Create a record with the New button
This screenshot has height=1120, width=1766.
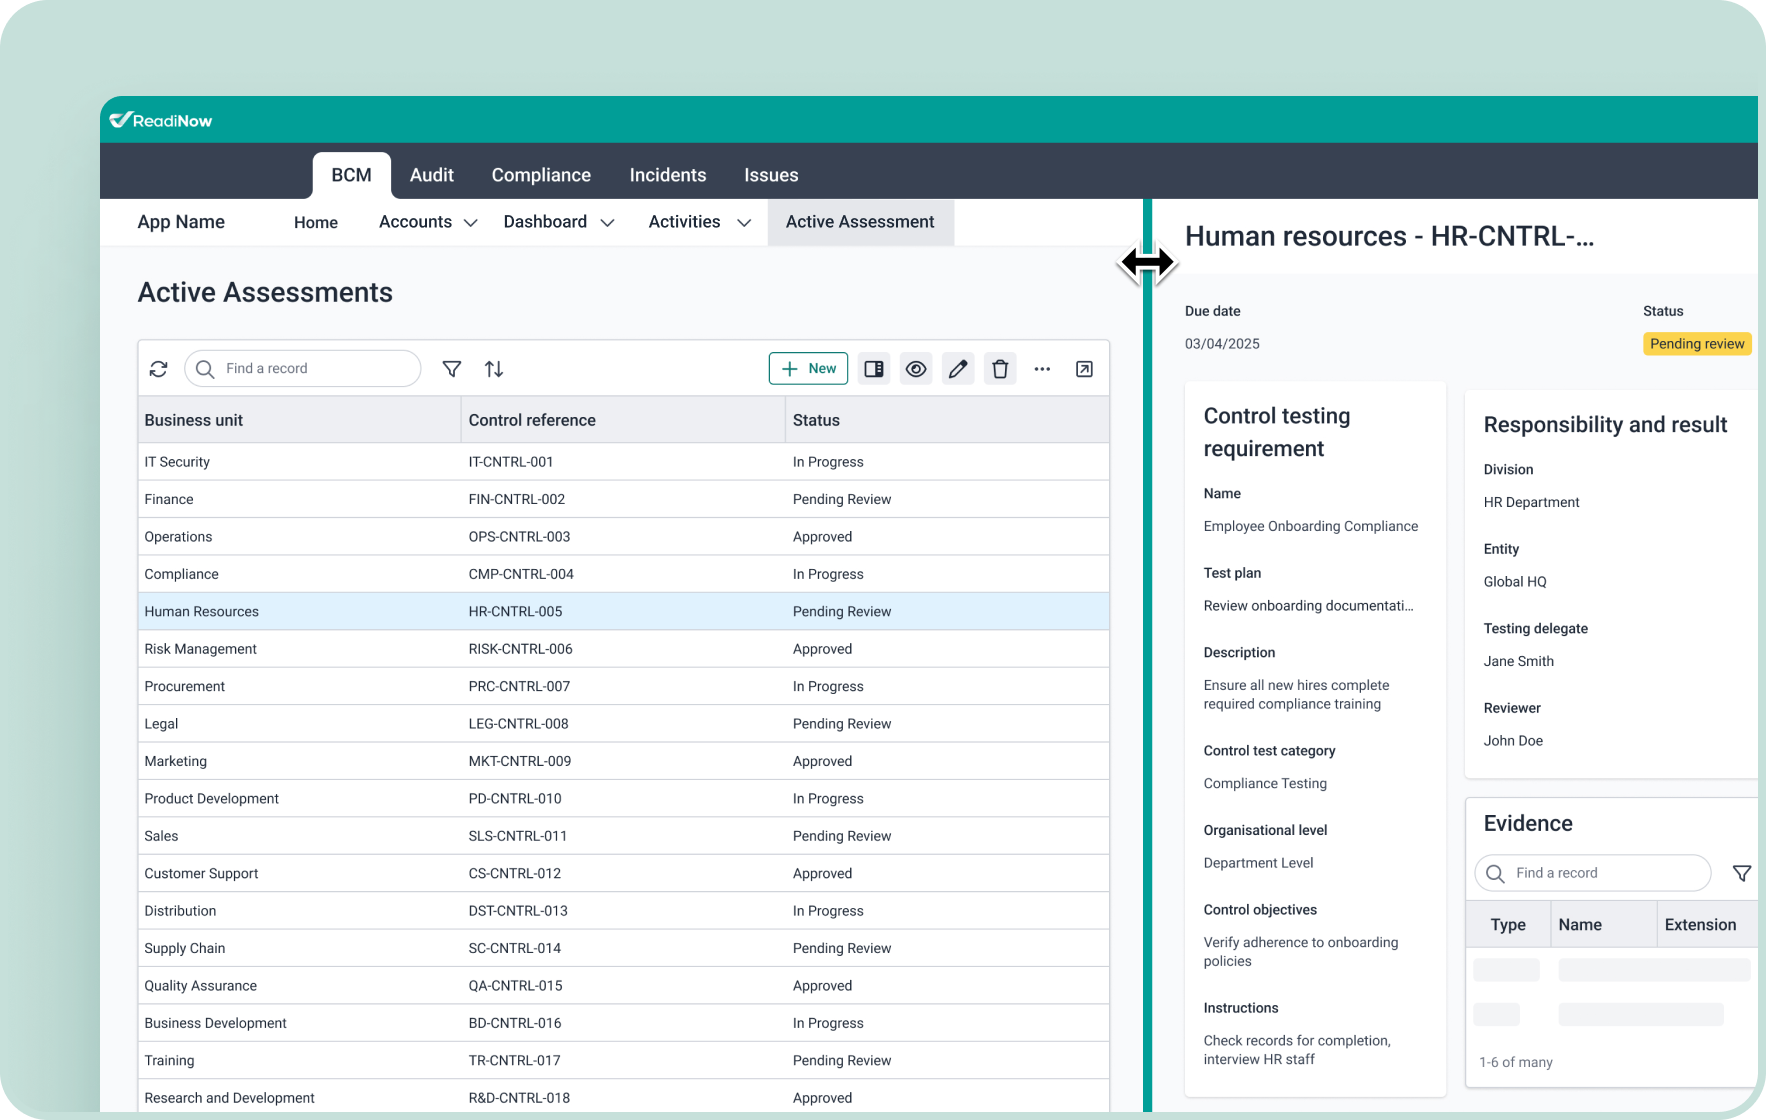click(808, 368)
